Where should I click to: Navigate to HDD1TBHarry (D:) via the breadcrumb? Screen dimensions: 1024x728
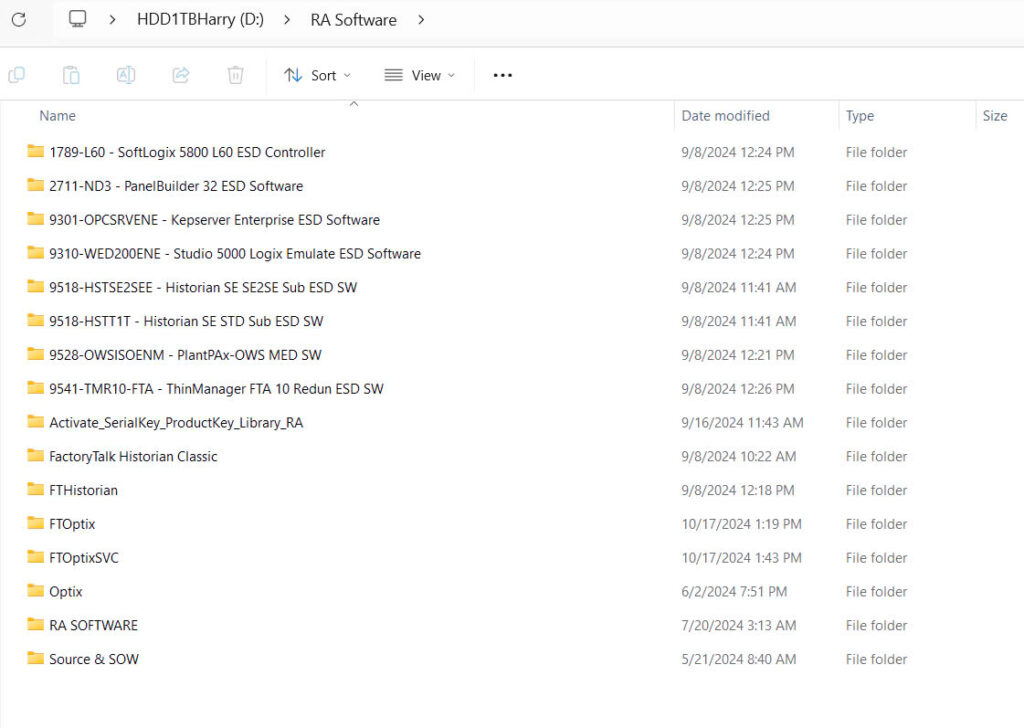tap(199, 19)
